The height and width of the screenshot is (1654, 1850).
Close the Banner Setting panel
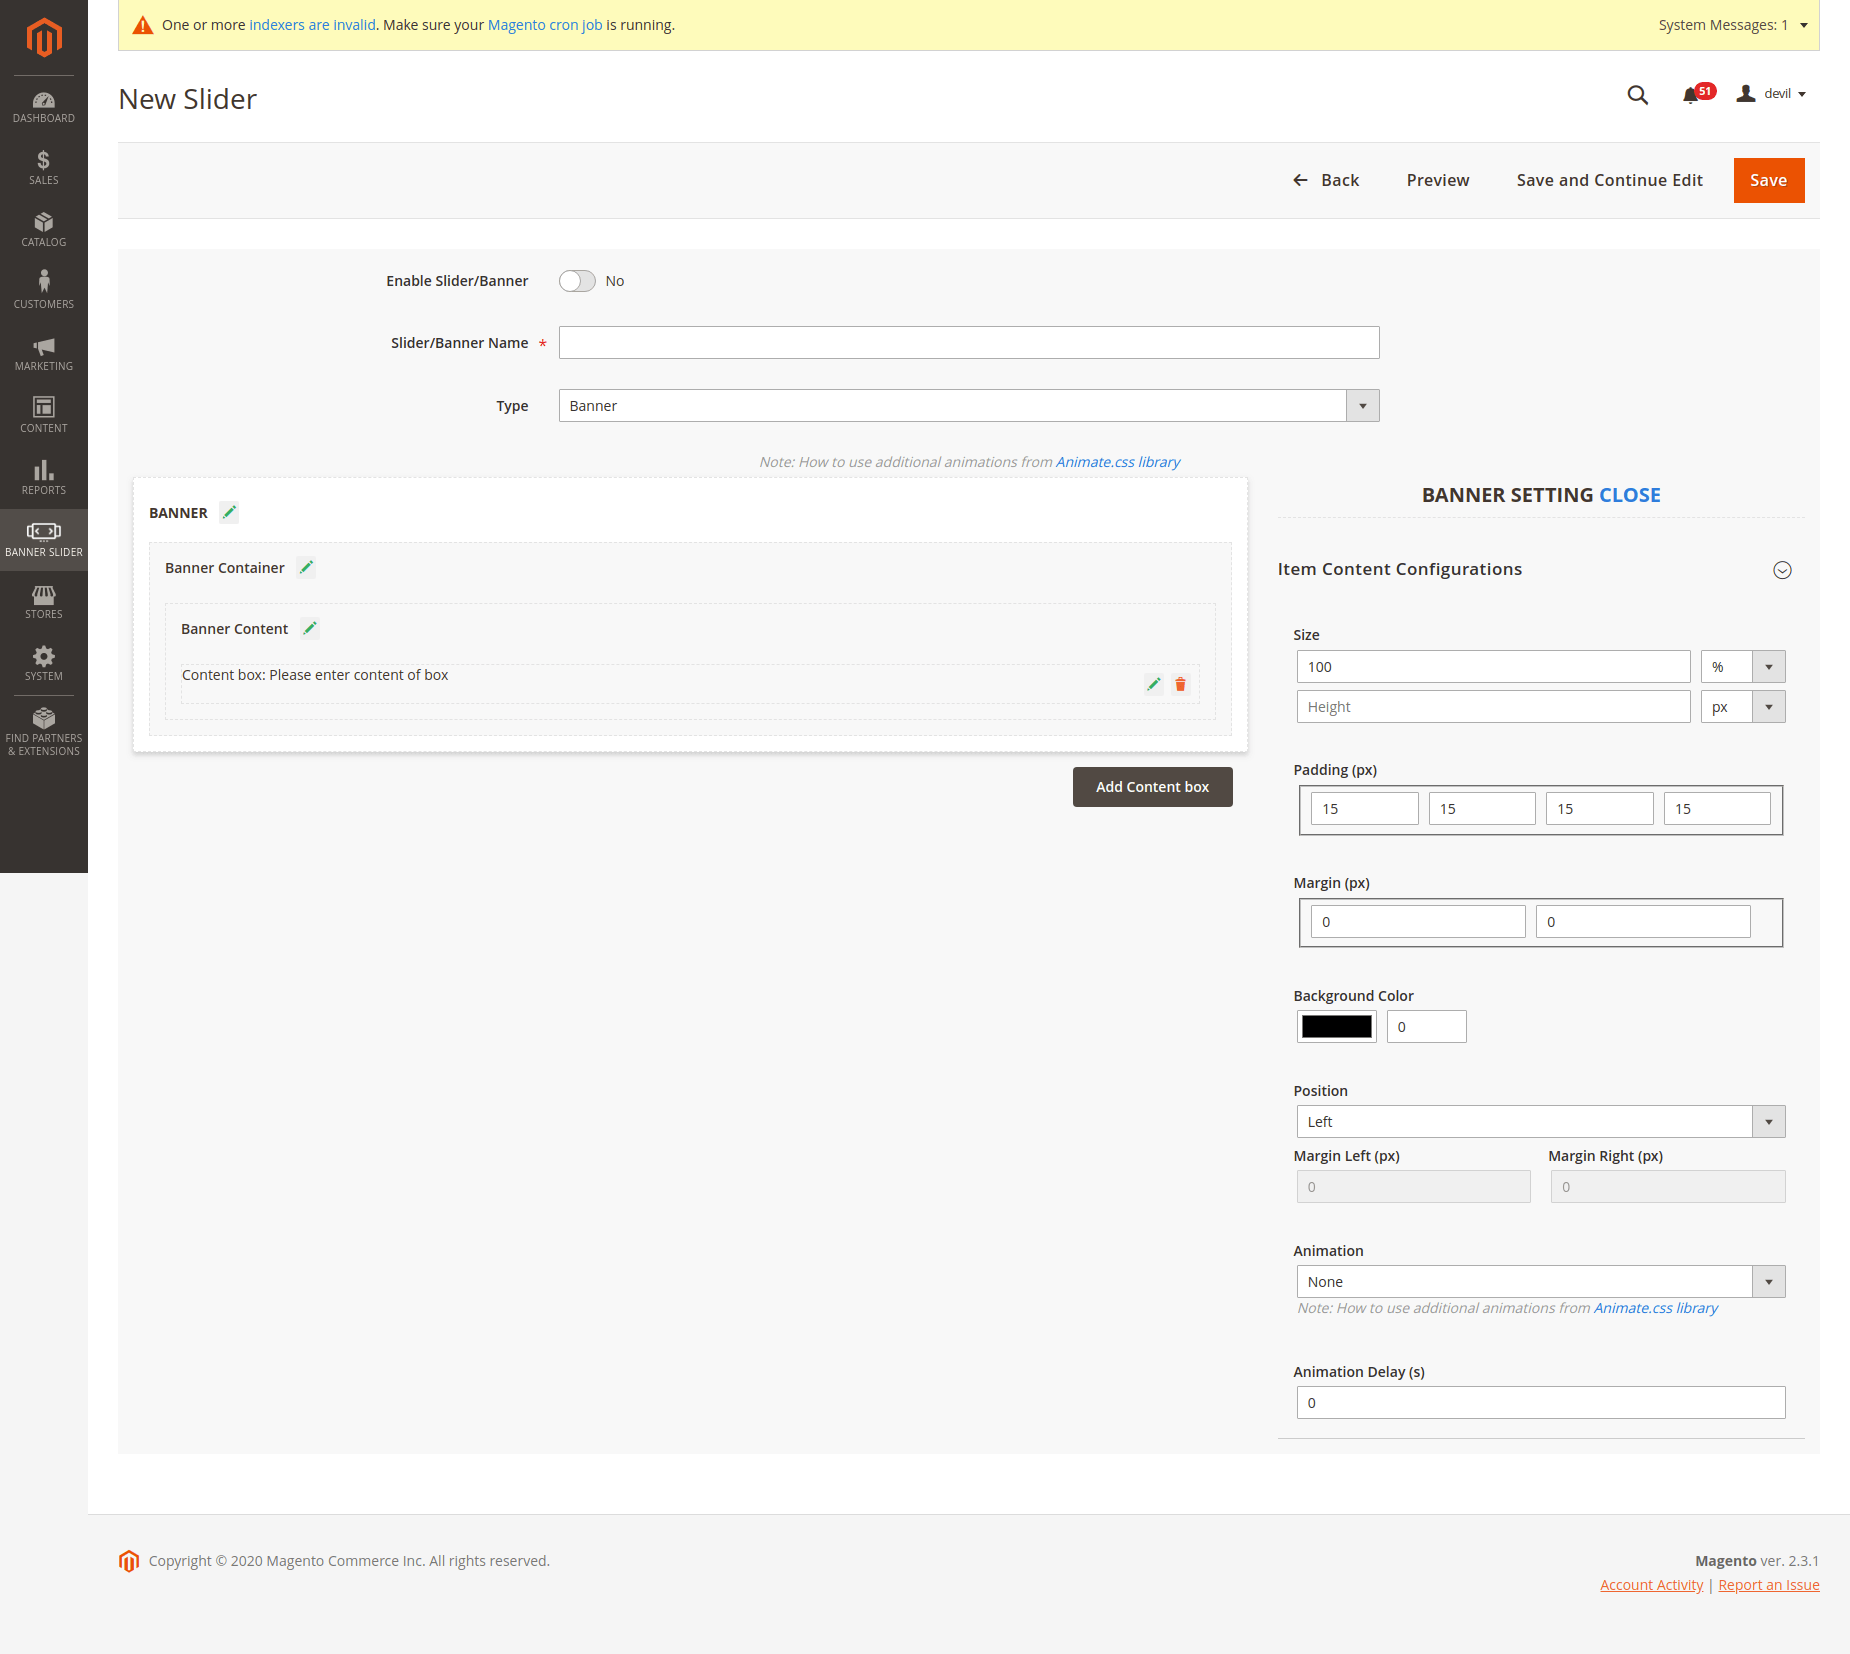1630,495
